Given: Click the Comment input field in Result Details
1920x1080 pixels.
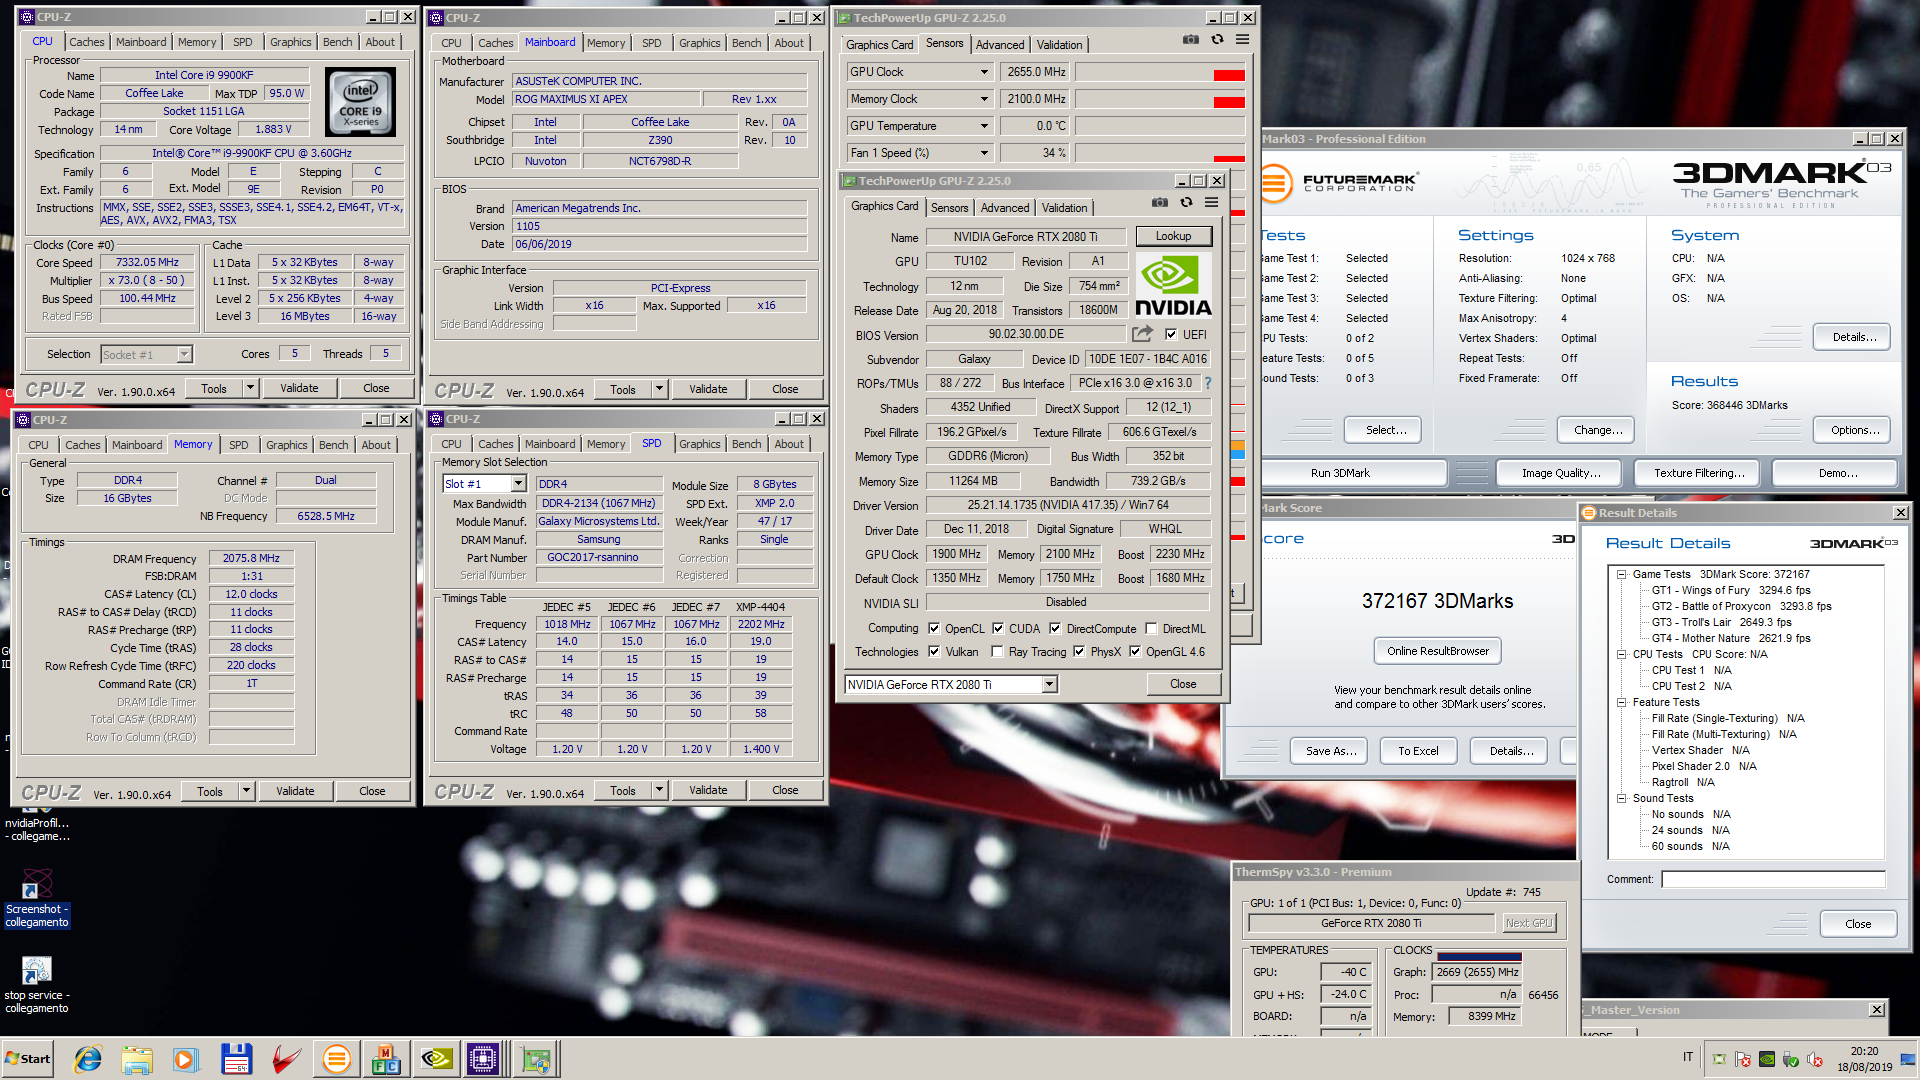Looking at the screenshot, I should 1773,879.
